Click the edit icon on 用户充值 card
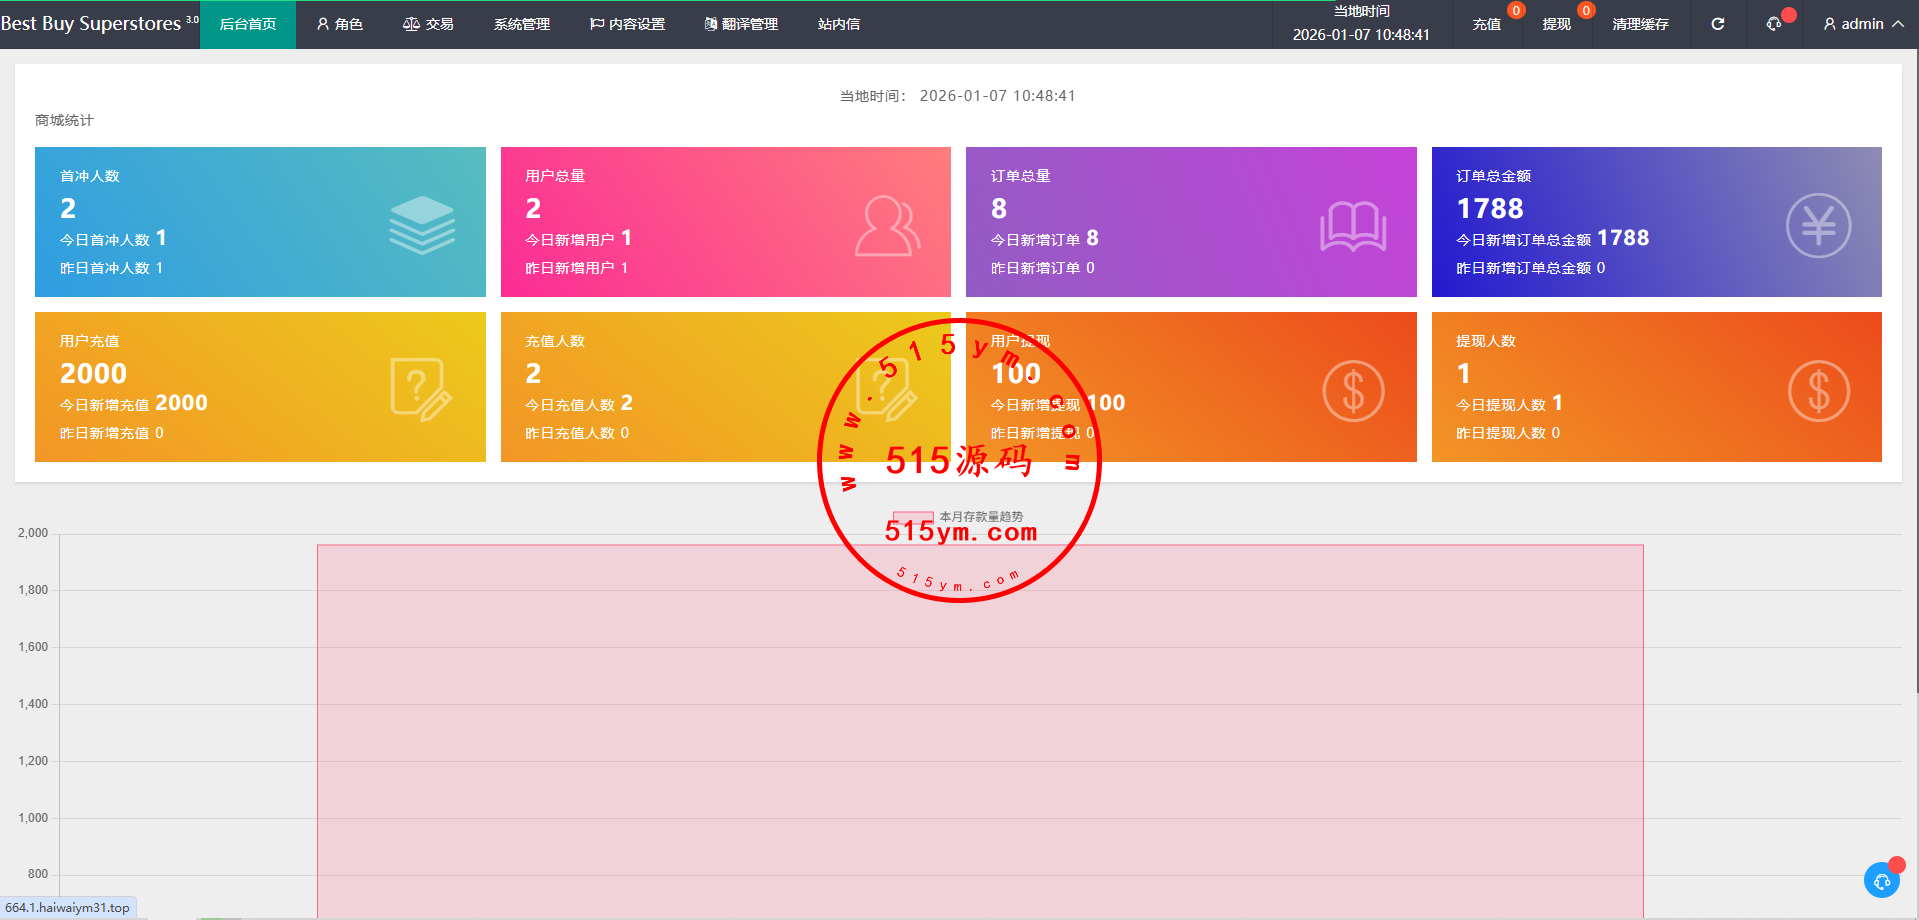 (420, 390)
